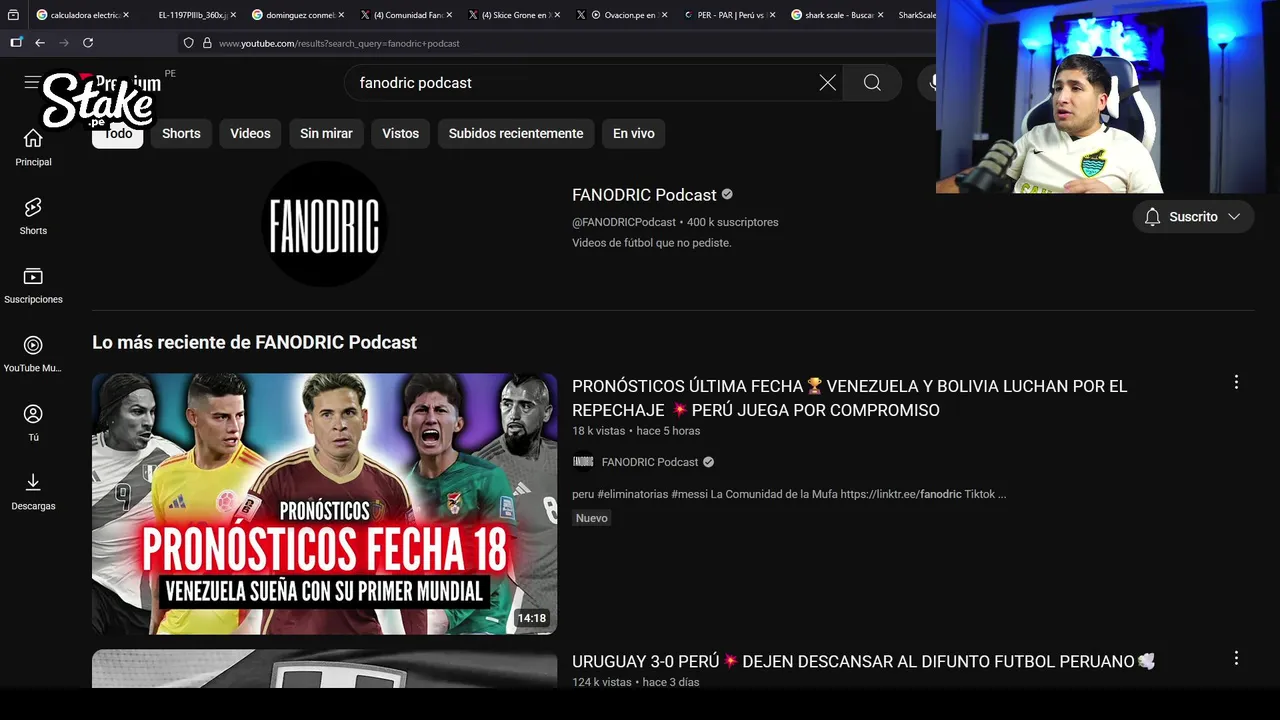Play the PRONÓSTICOS FECHA 18 thumbnail
Screen dimensions: 1280x720
click(x=324, y=504)
